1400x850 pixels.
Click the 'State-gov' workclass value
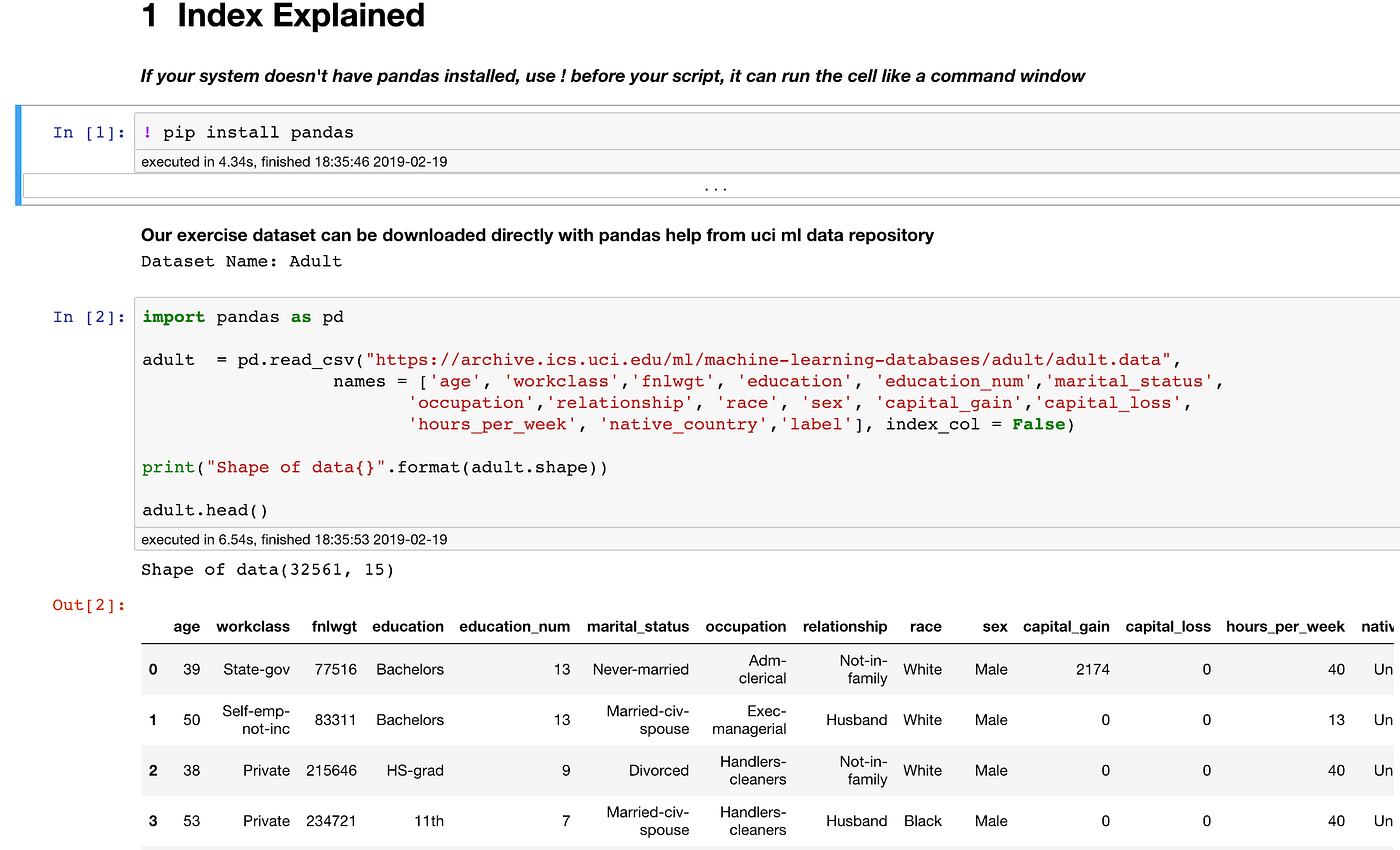pos(256,669)
